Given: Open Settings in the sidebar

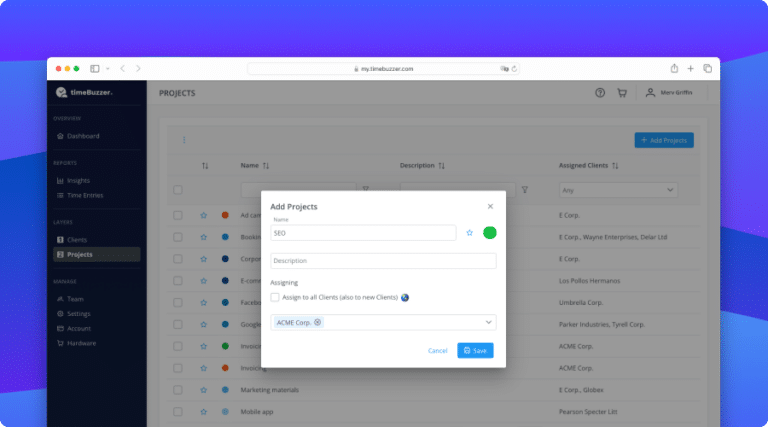Looking at the screenshot, I should [73, 314].
